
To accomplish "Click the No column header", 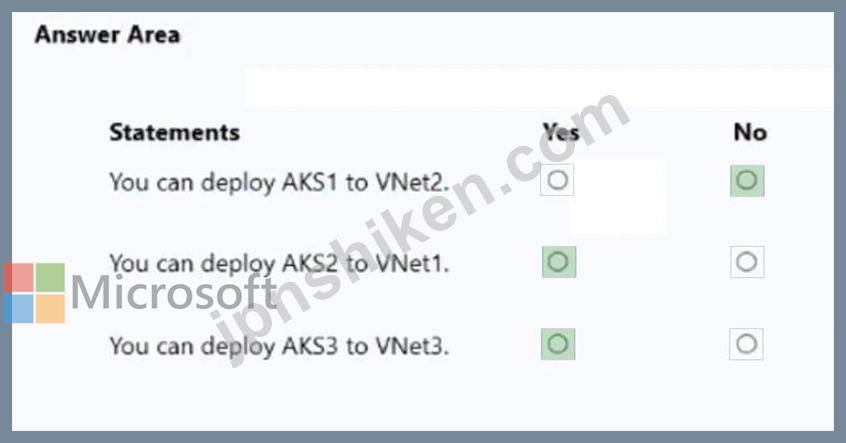I will pyautogui.click(x=750, y=132).
